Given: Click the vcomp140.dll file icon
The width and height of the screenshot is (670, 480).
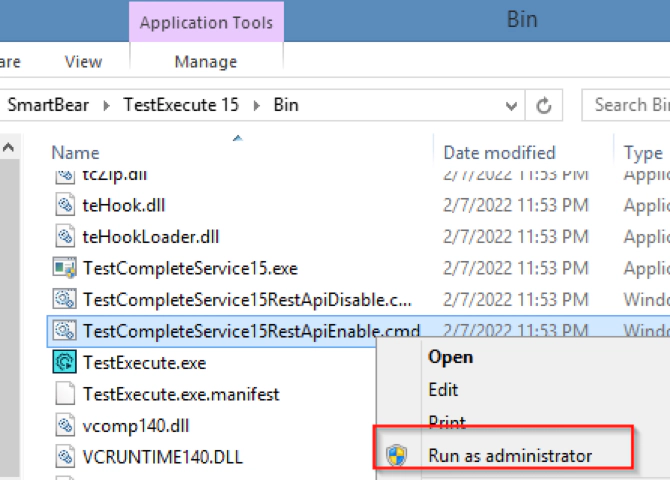Looking at the screenshot, I should 65,425.
